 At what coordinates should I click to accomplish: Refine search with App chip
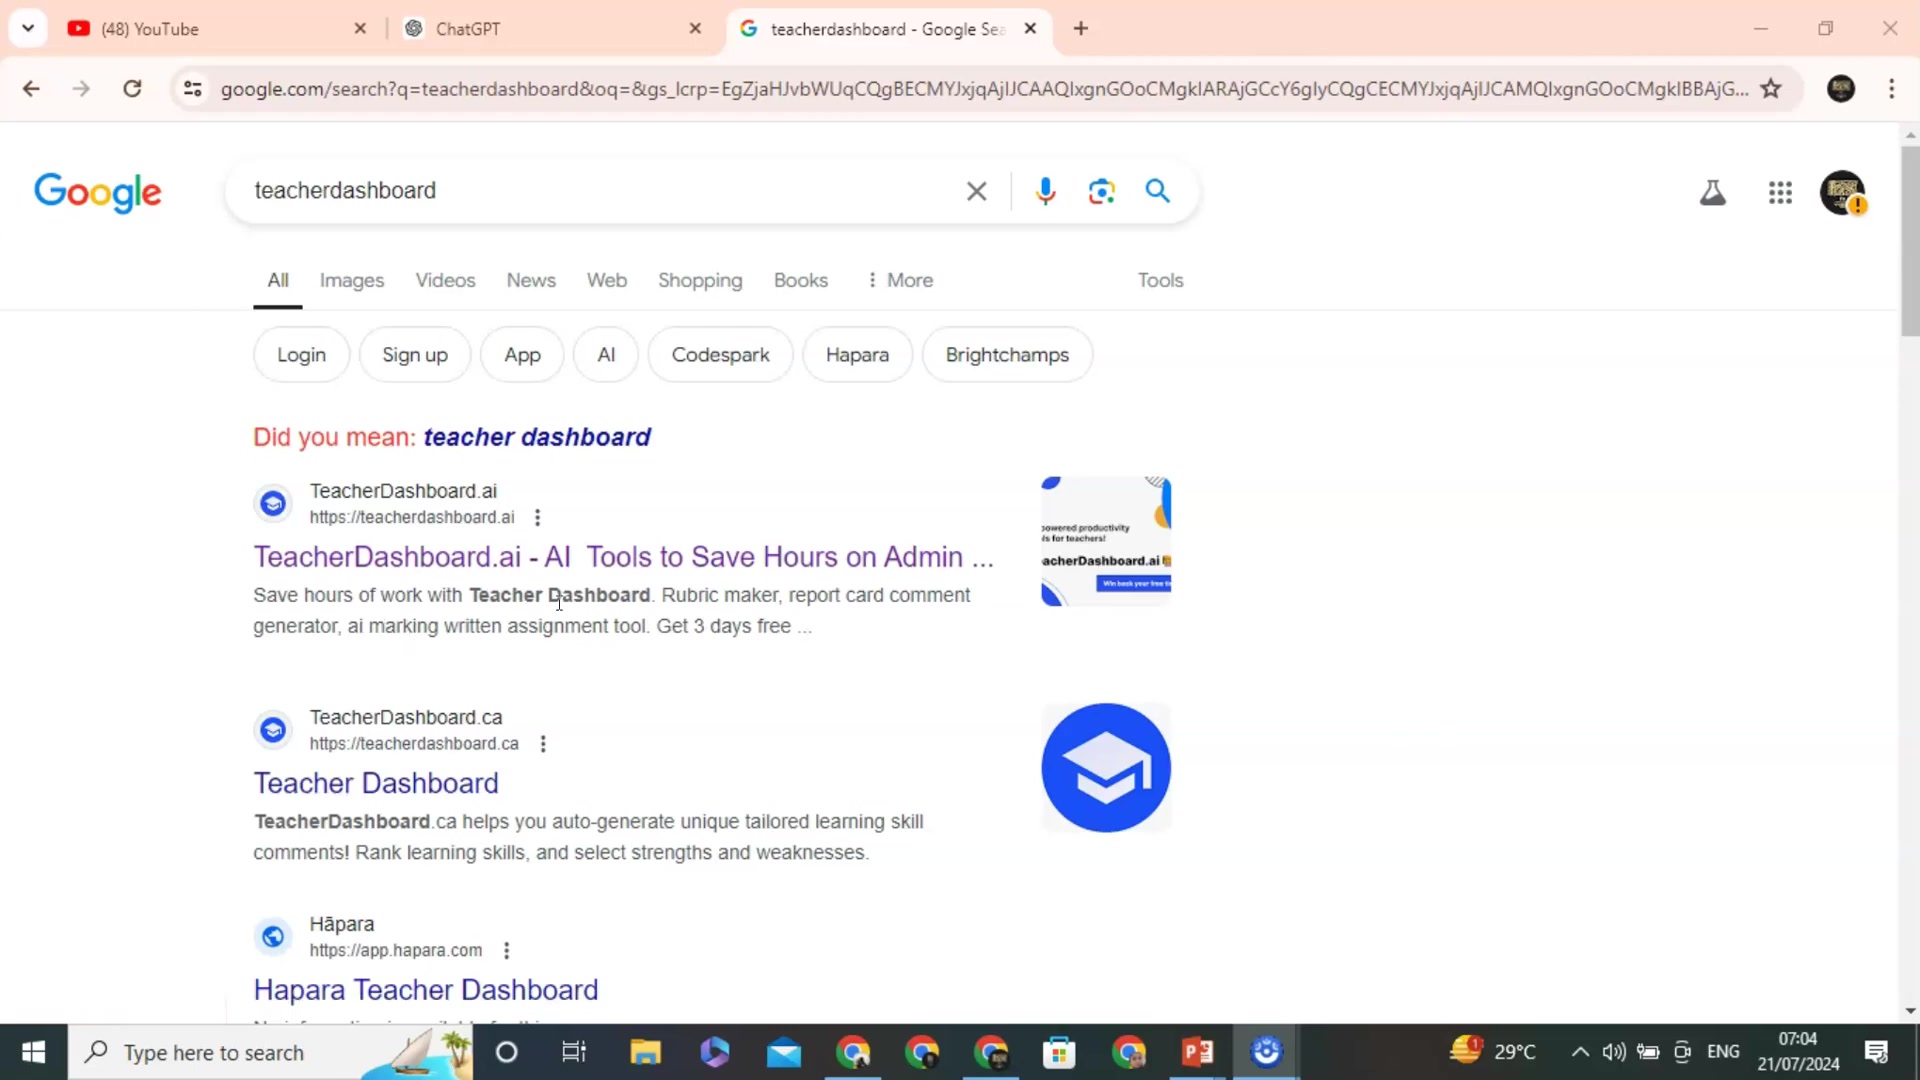click(522, 355)
